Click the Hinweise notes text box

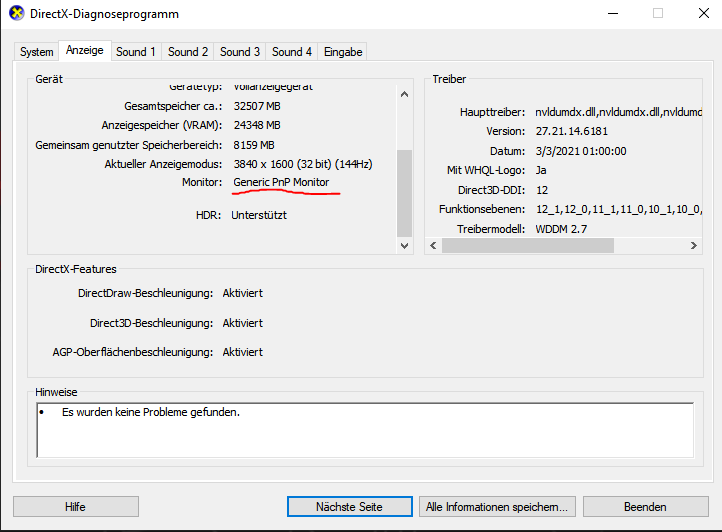pos(365,430)
